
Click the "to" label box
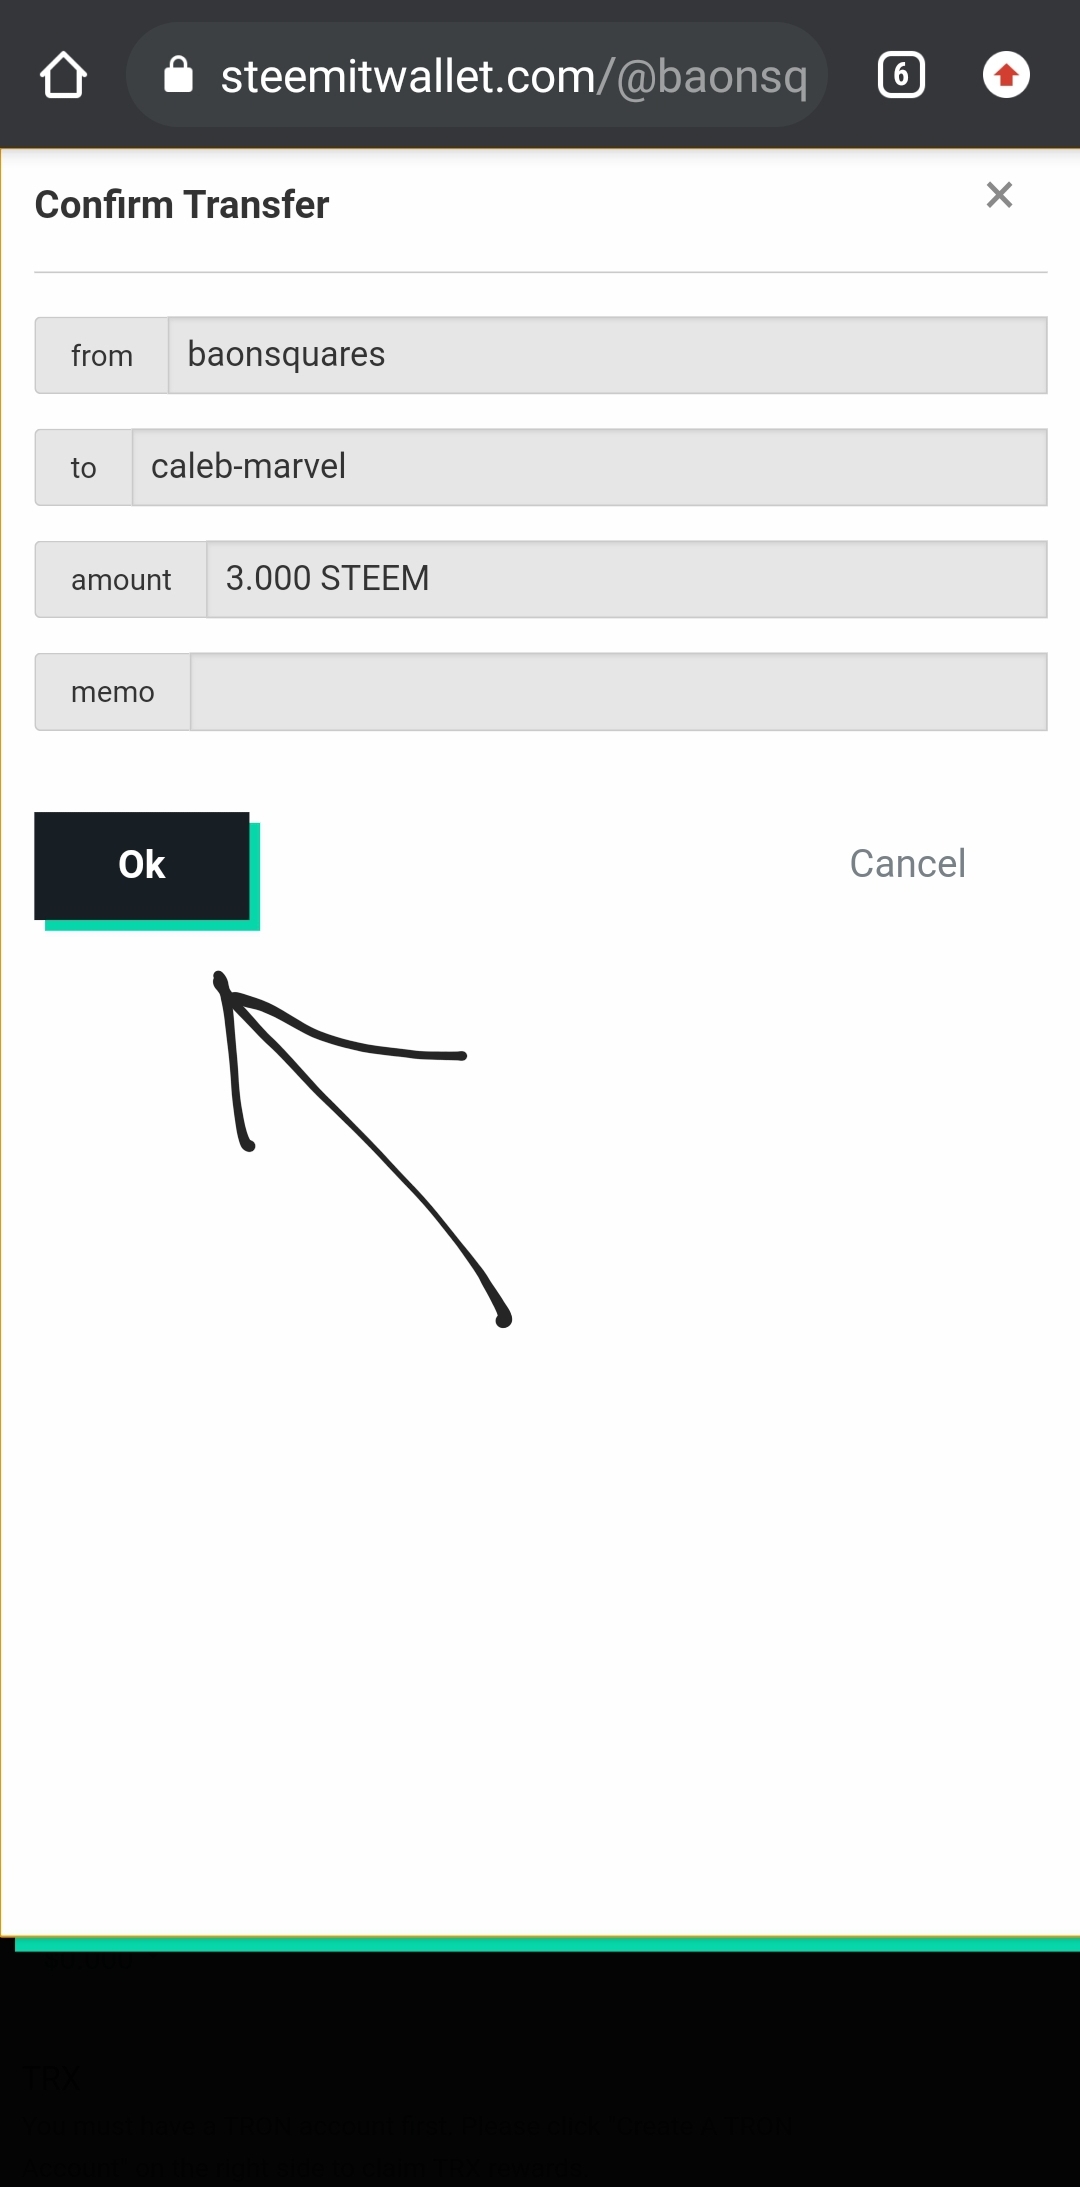click(x=84, y=467)
